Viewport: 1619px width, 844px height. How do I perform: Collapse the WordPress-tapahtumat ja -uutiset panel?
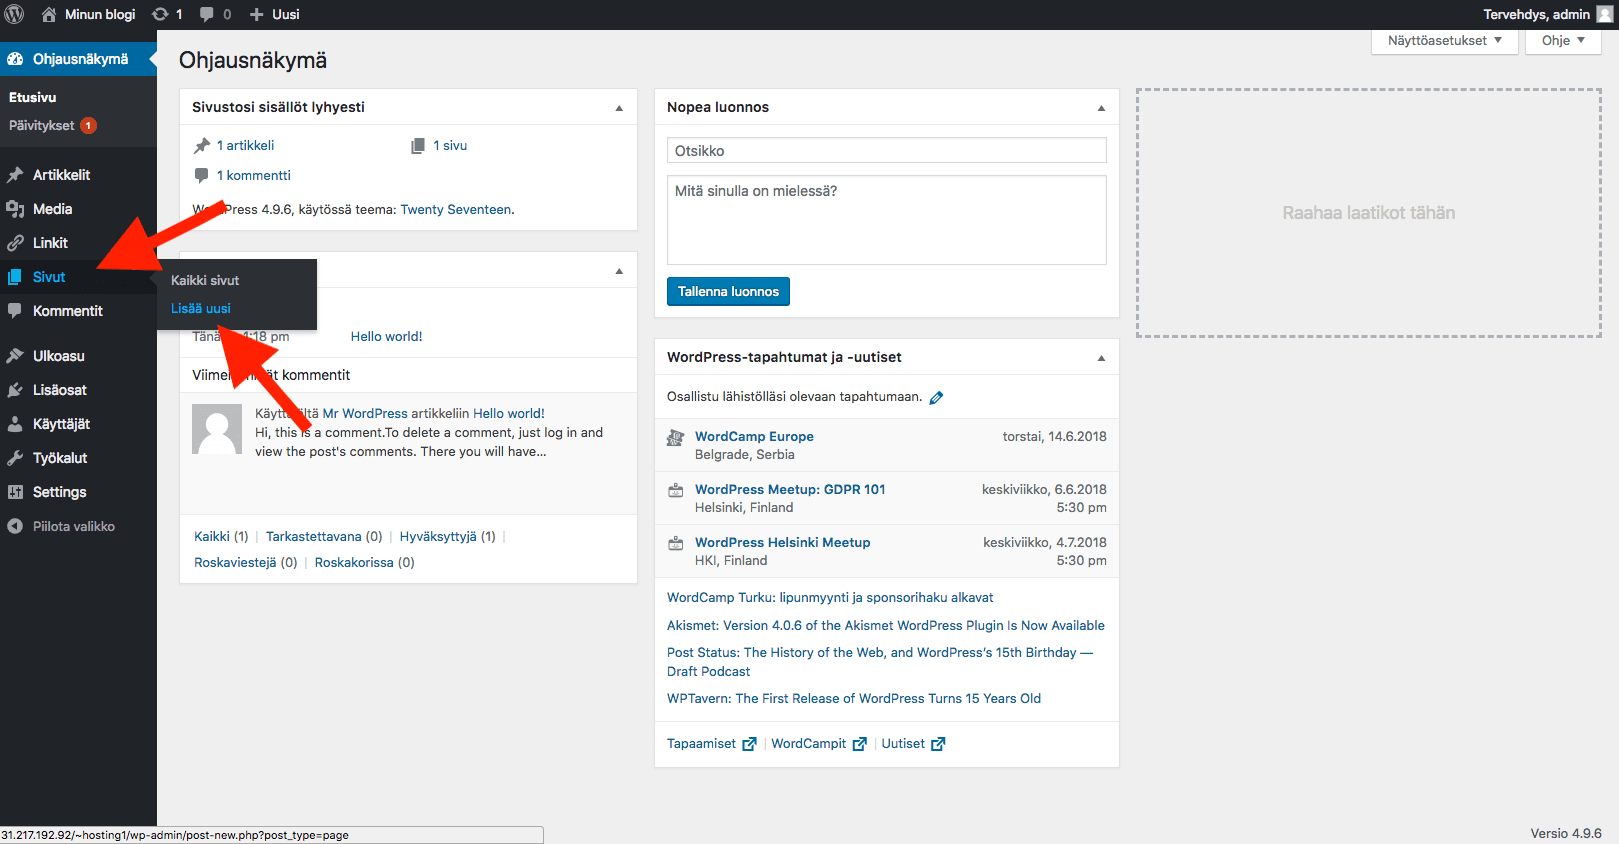coord(1101,358)
